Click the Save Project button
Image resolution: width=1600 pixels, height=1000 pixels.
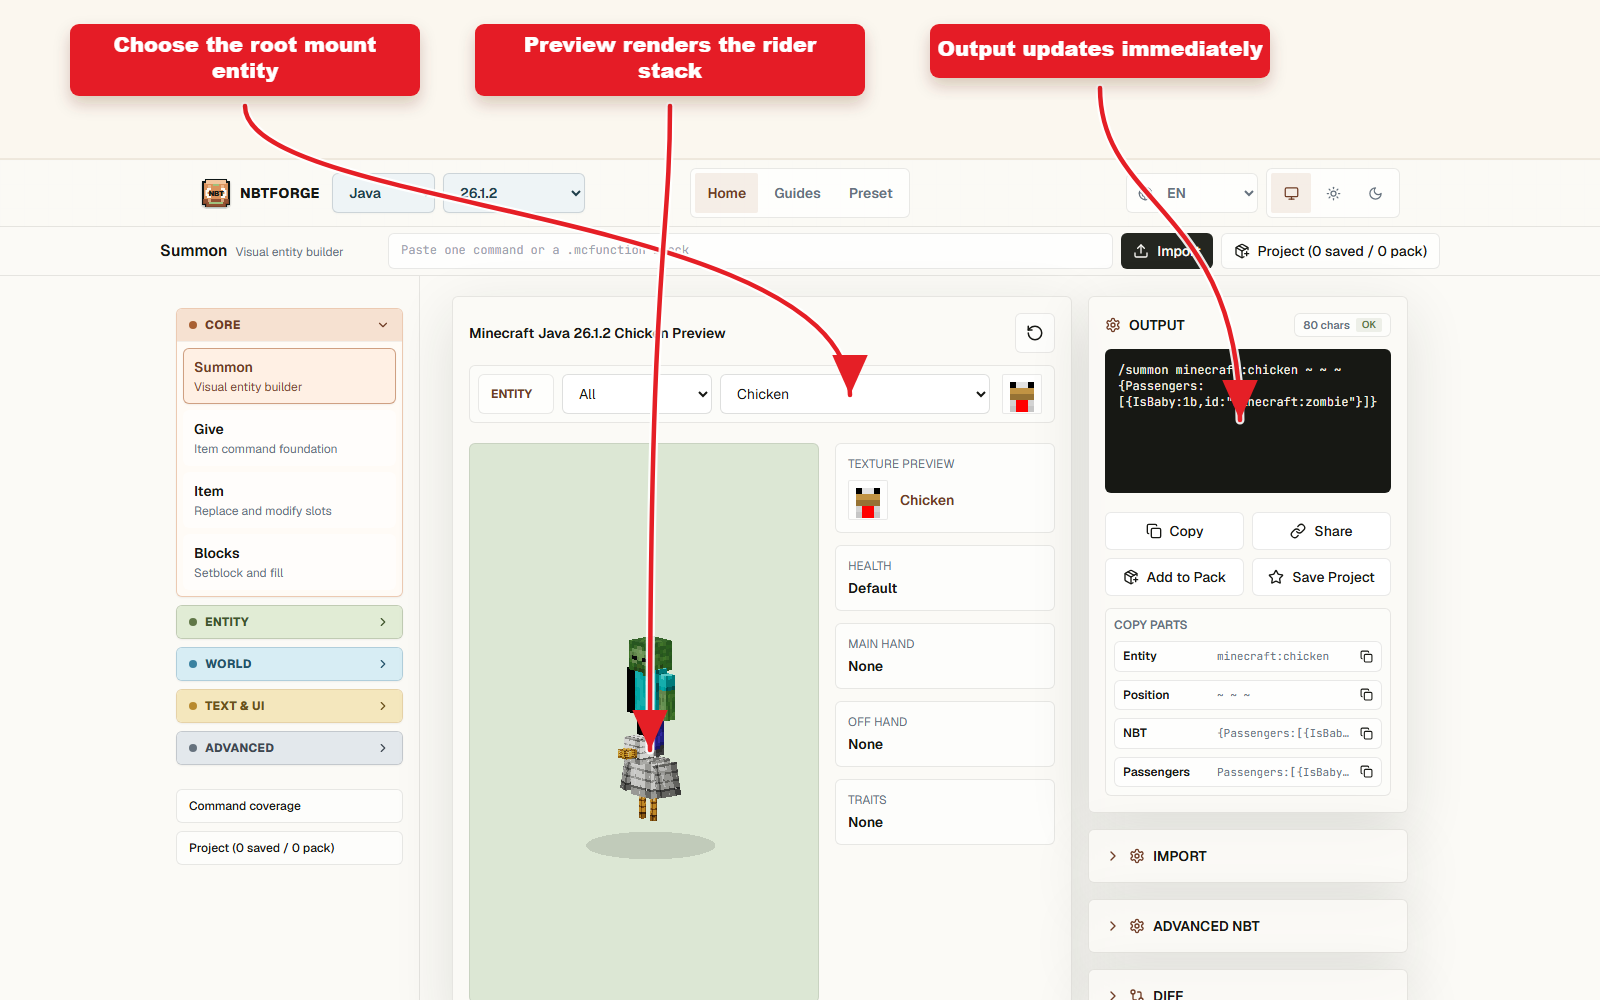(x=1321, y=577)
